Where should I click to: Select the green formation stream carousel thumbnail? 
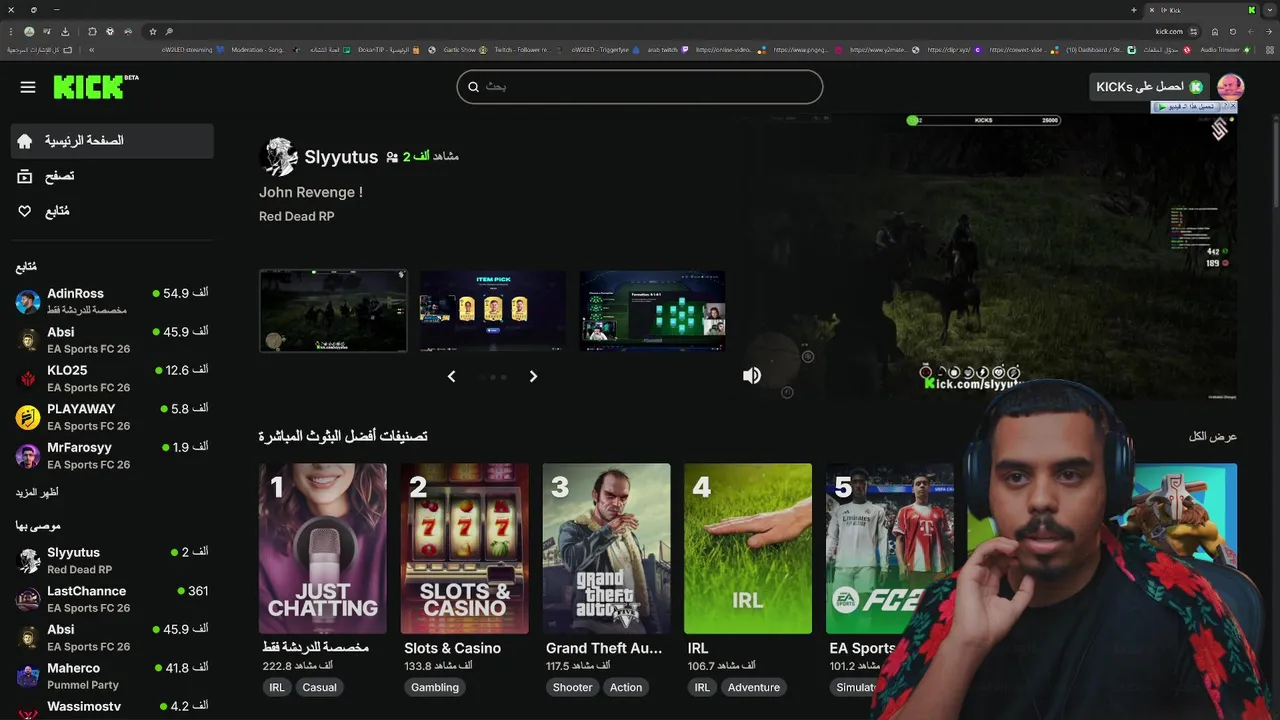pyautogui.click(x=652, y=310)
